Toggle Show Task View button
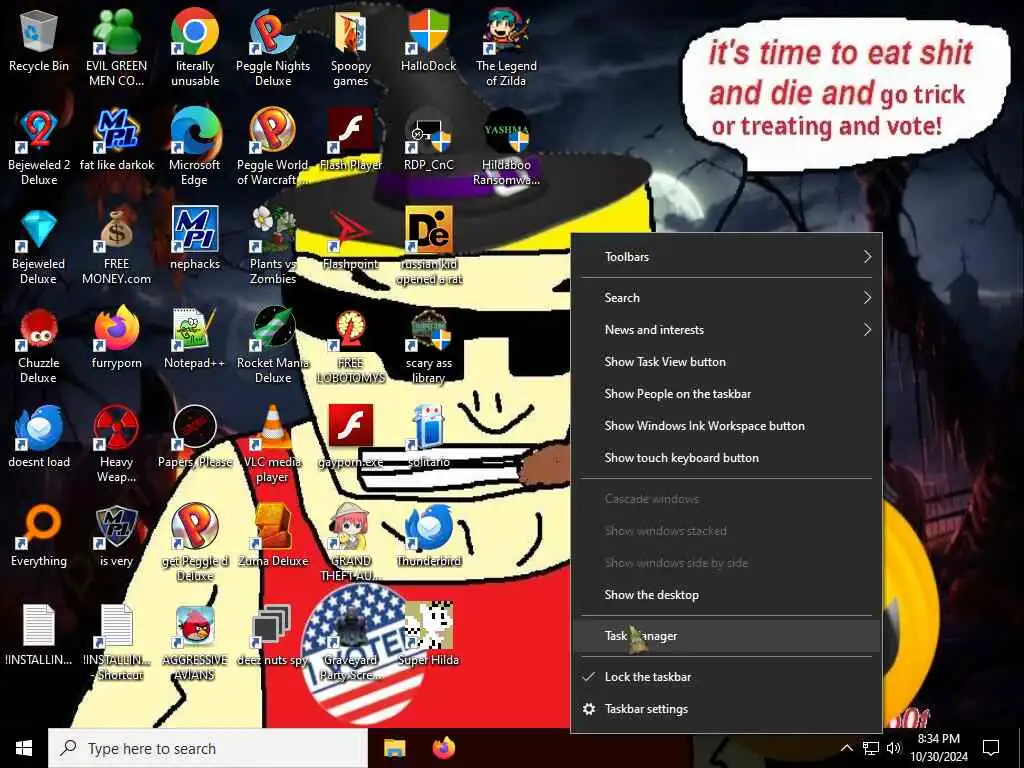 point(726,361)
